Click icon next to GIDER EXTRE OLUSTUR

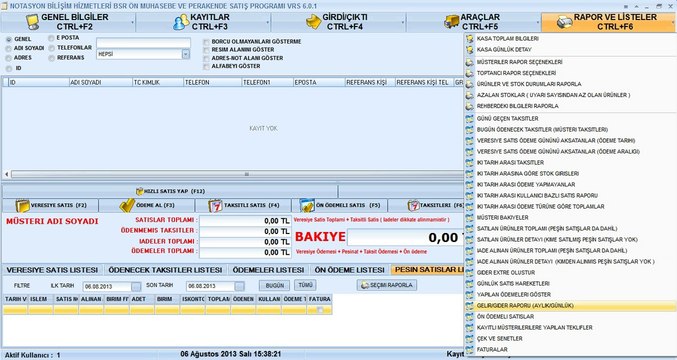(470, 273)
